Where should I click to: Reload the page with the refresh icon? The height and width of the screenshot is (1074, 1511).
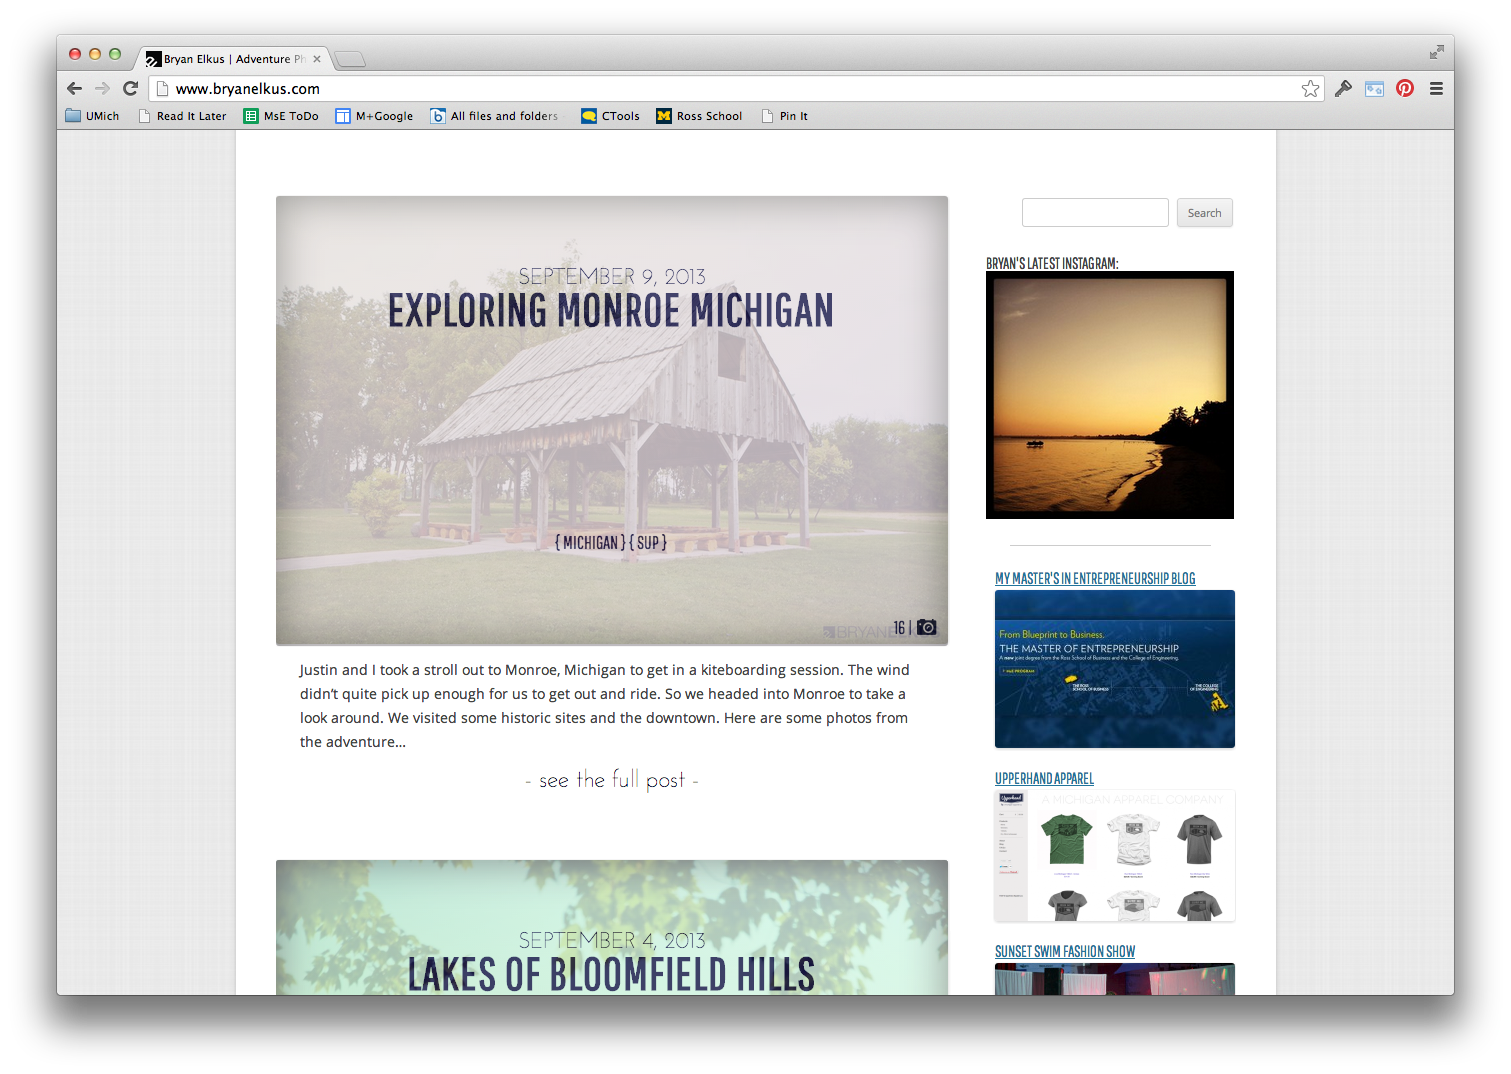(x=130, y=88)
